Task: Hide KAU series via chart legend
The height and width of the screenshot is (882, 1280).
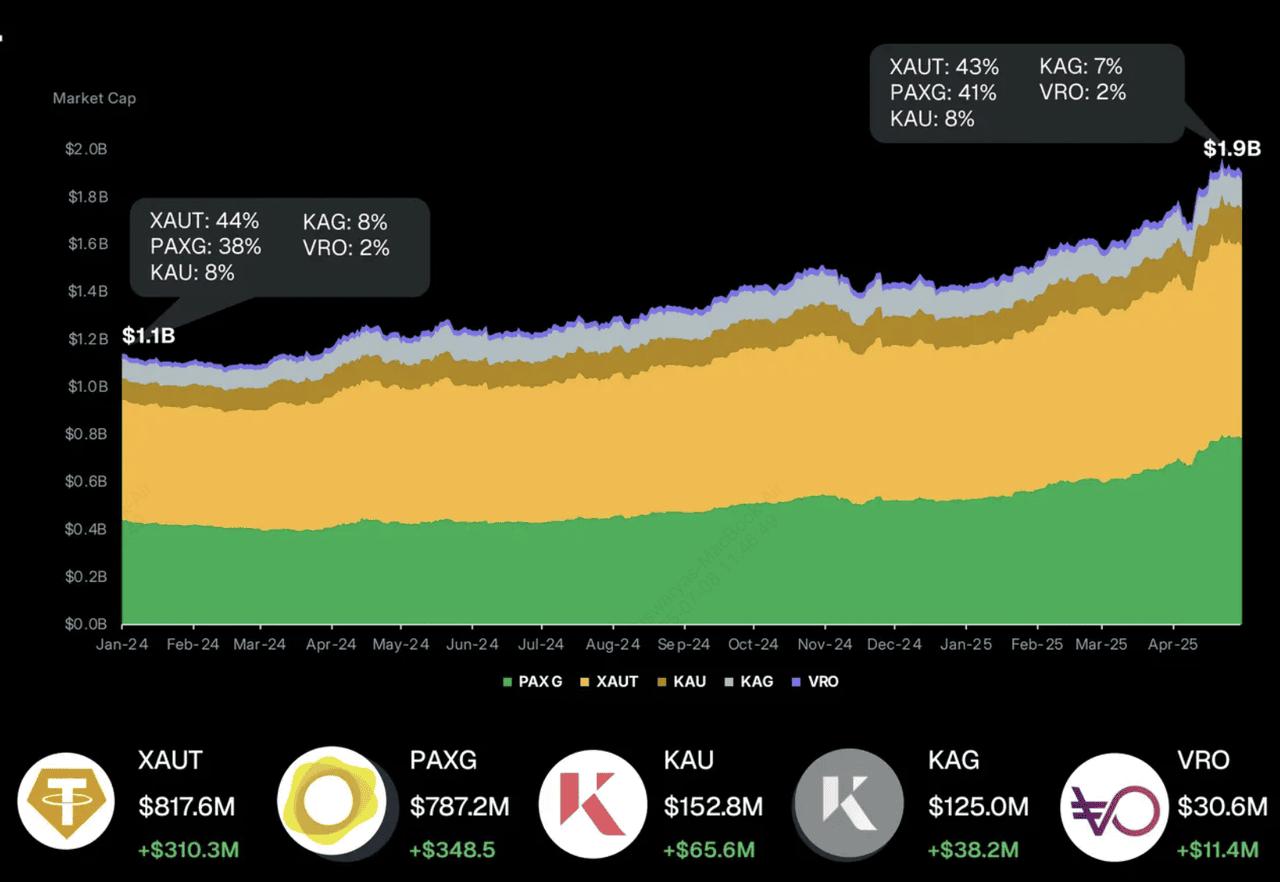Action: [x=681, y=682]
